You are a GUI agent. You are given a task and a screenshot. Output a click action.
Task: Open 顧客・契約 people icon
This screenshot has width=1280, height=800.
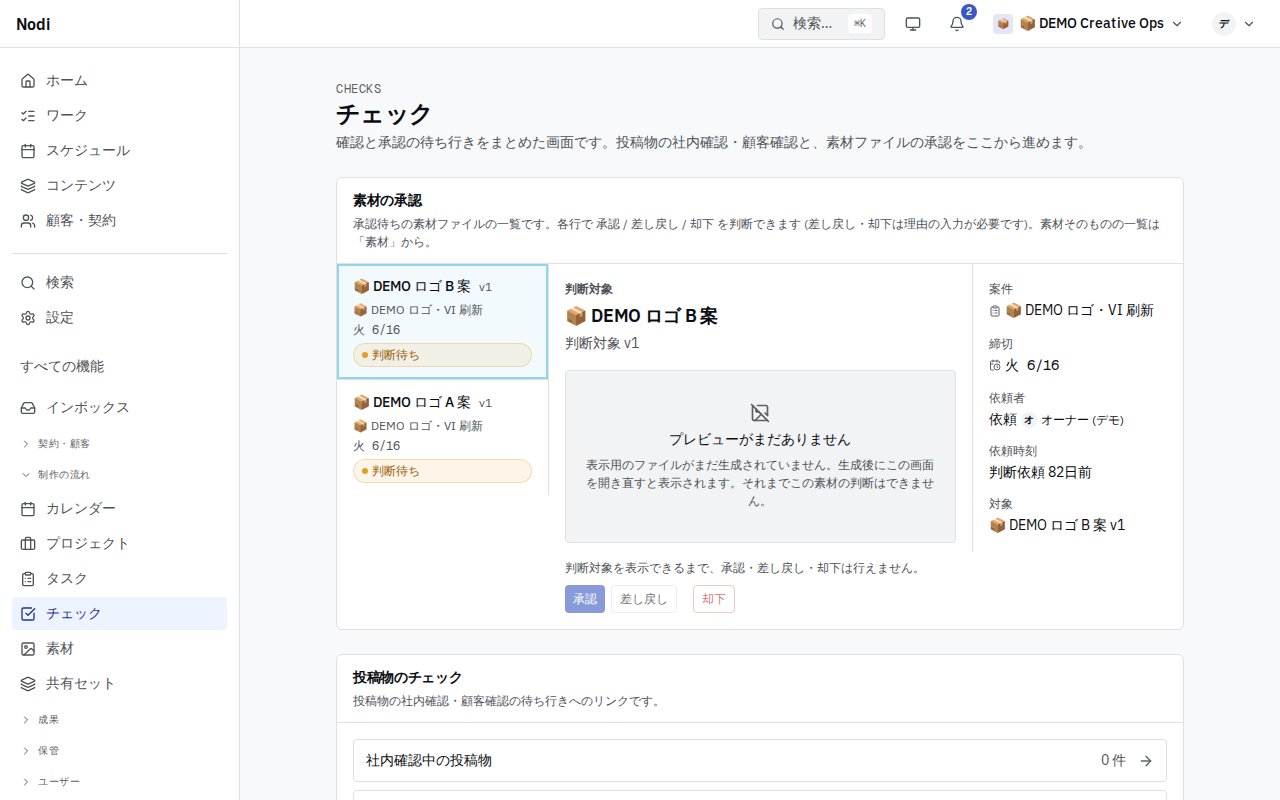point(28,220)
